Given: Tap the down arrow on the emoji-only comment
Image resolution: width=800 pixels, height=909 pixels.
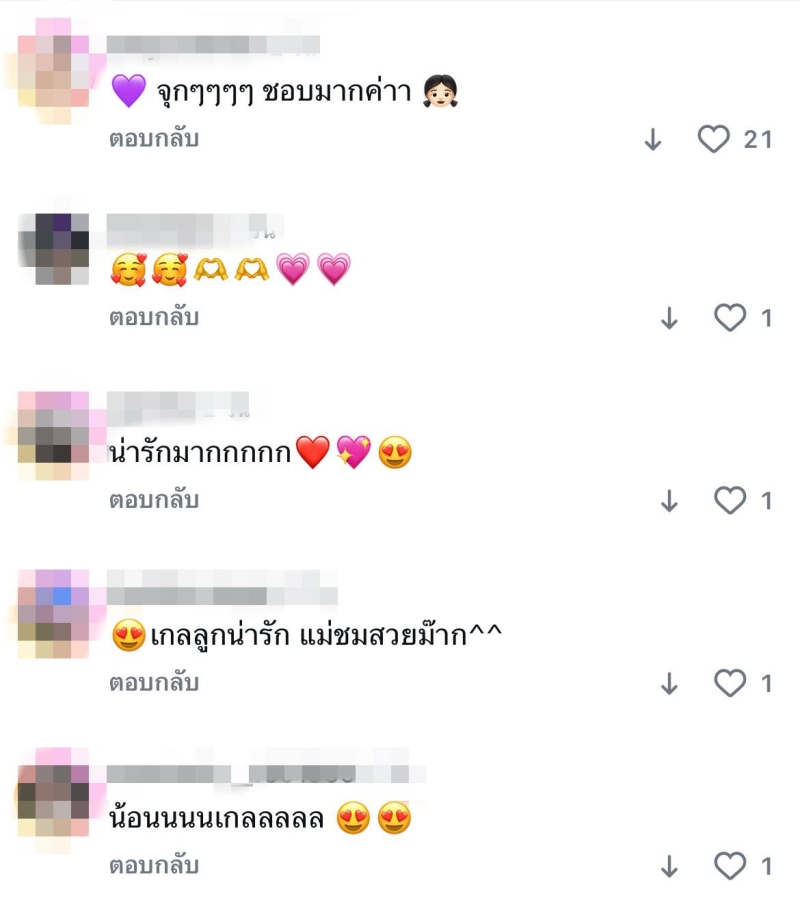Looking at the screenshot, I should coord(670,318).
